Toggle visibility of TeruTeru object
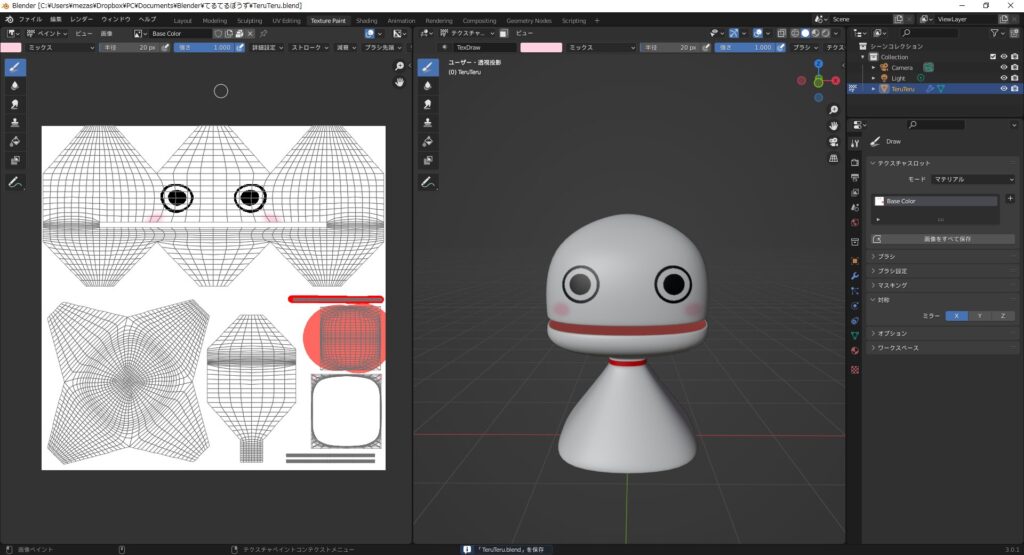Viewport: 1024px width, 555px height. pos(1002,88)
